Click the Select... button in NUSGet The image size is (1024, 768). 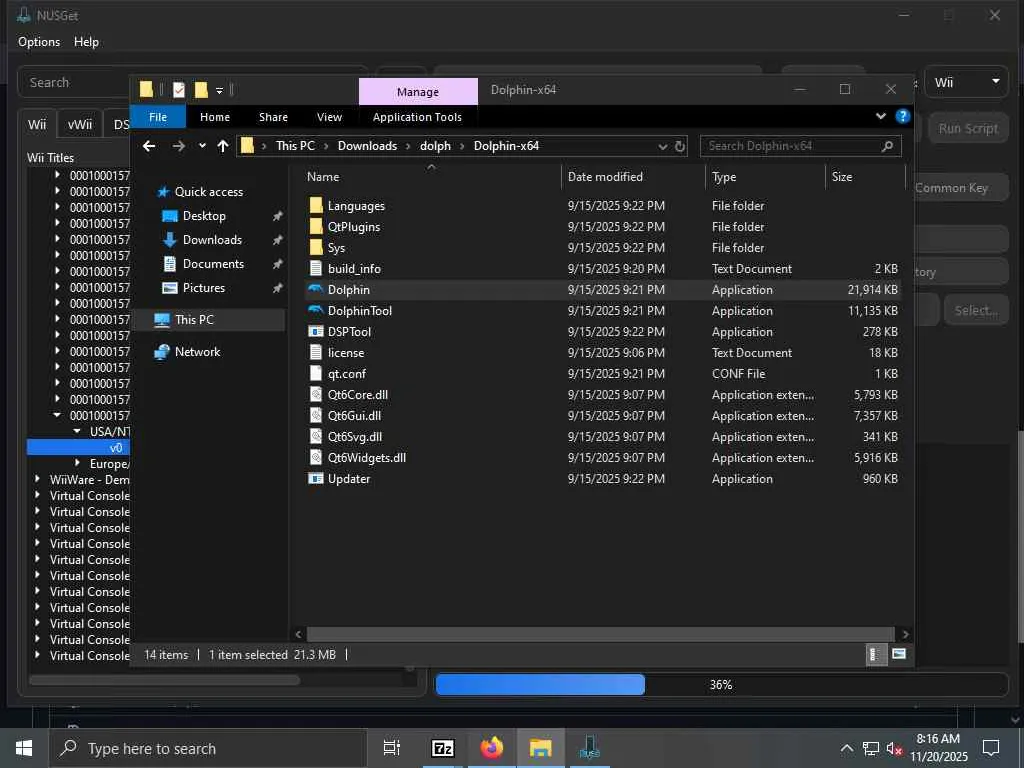coord(976,310)
